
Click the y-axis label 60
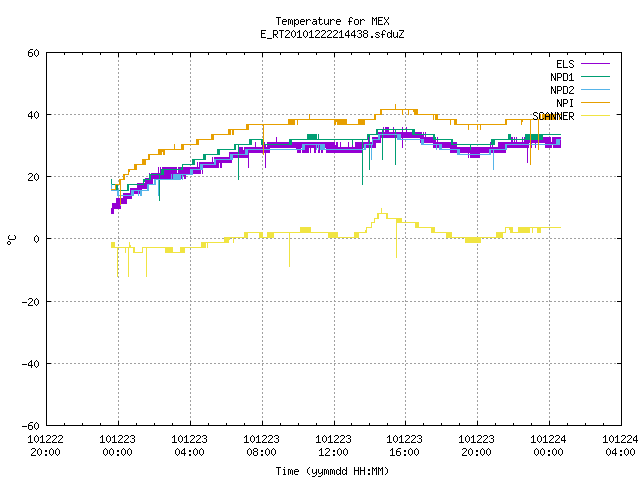(x=33, y=53)
